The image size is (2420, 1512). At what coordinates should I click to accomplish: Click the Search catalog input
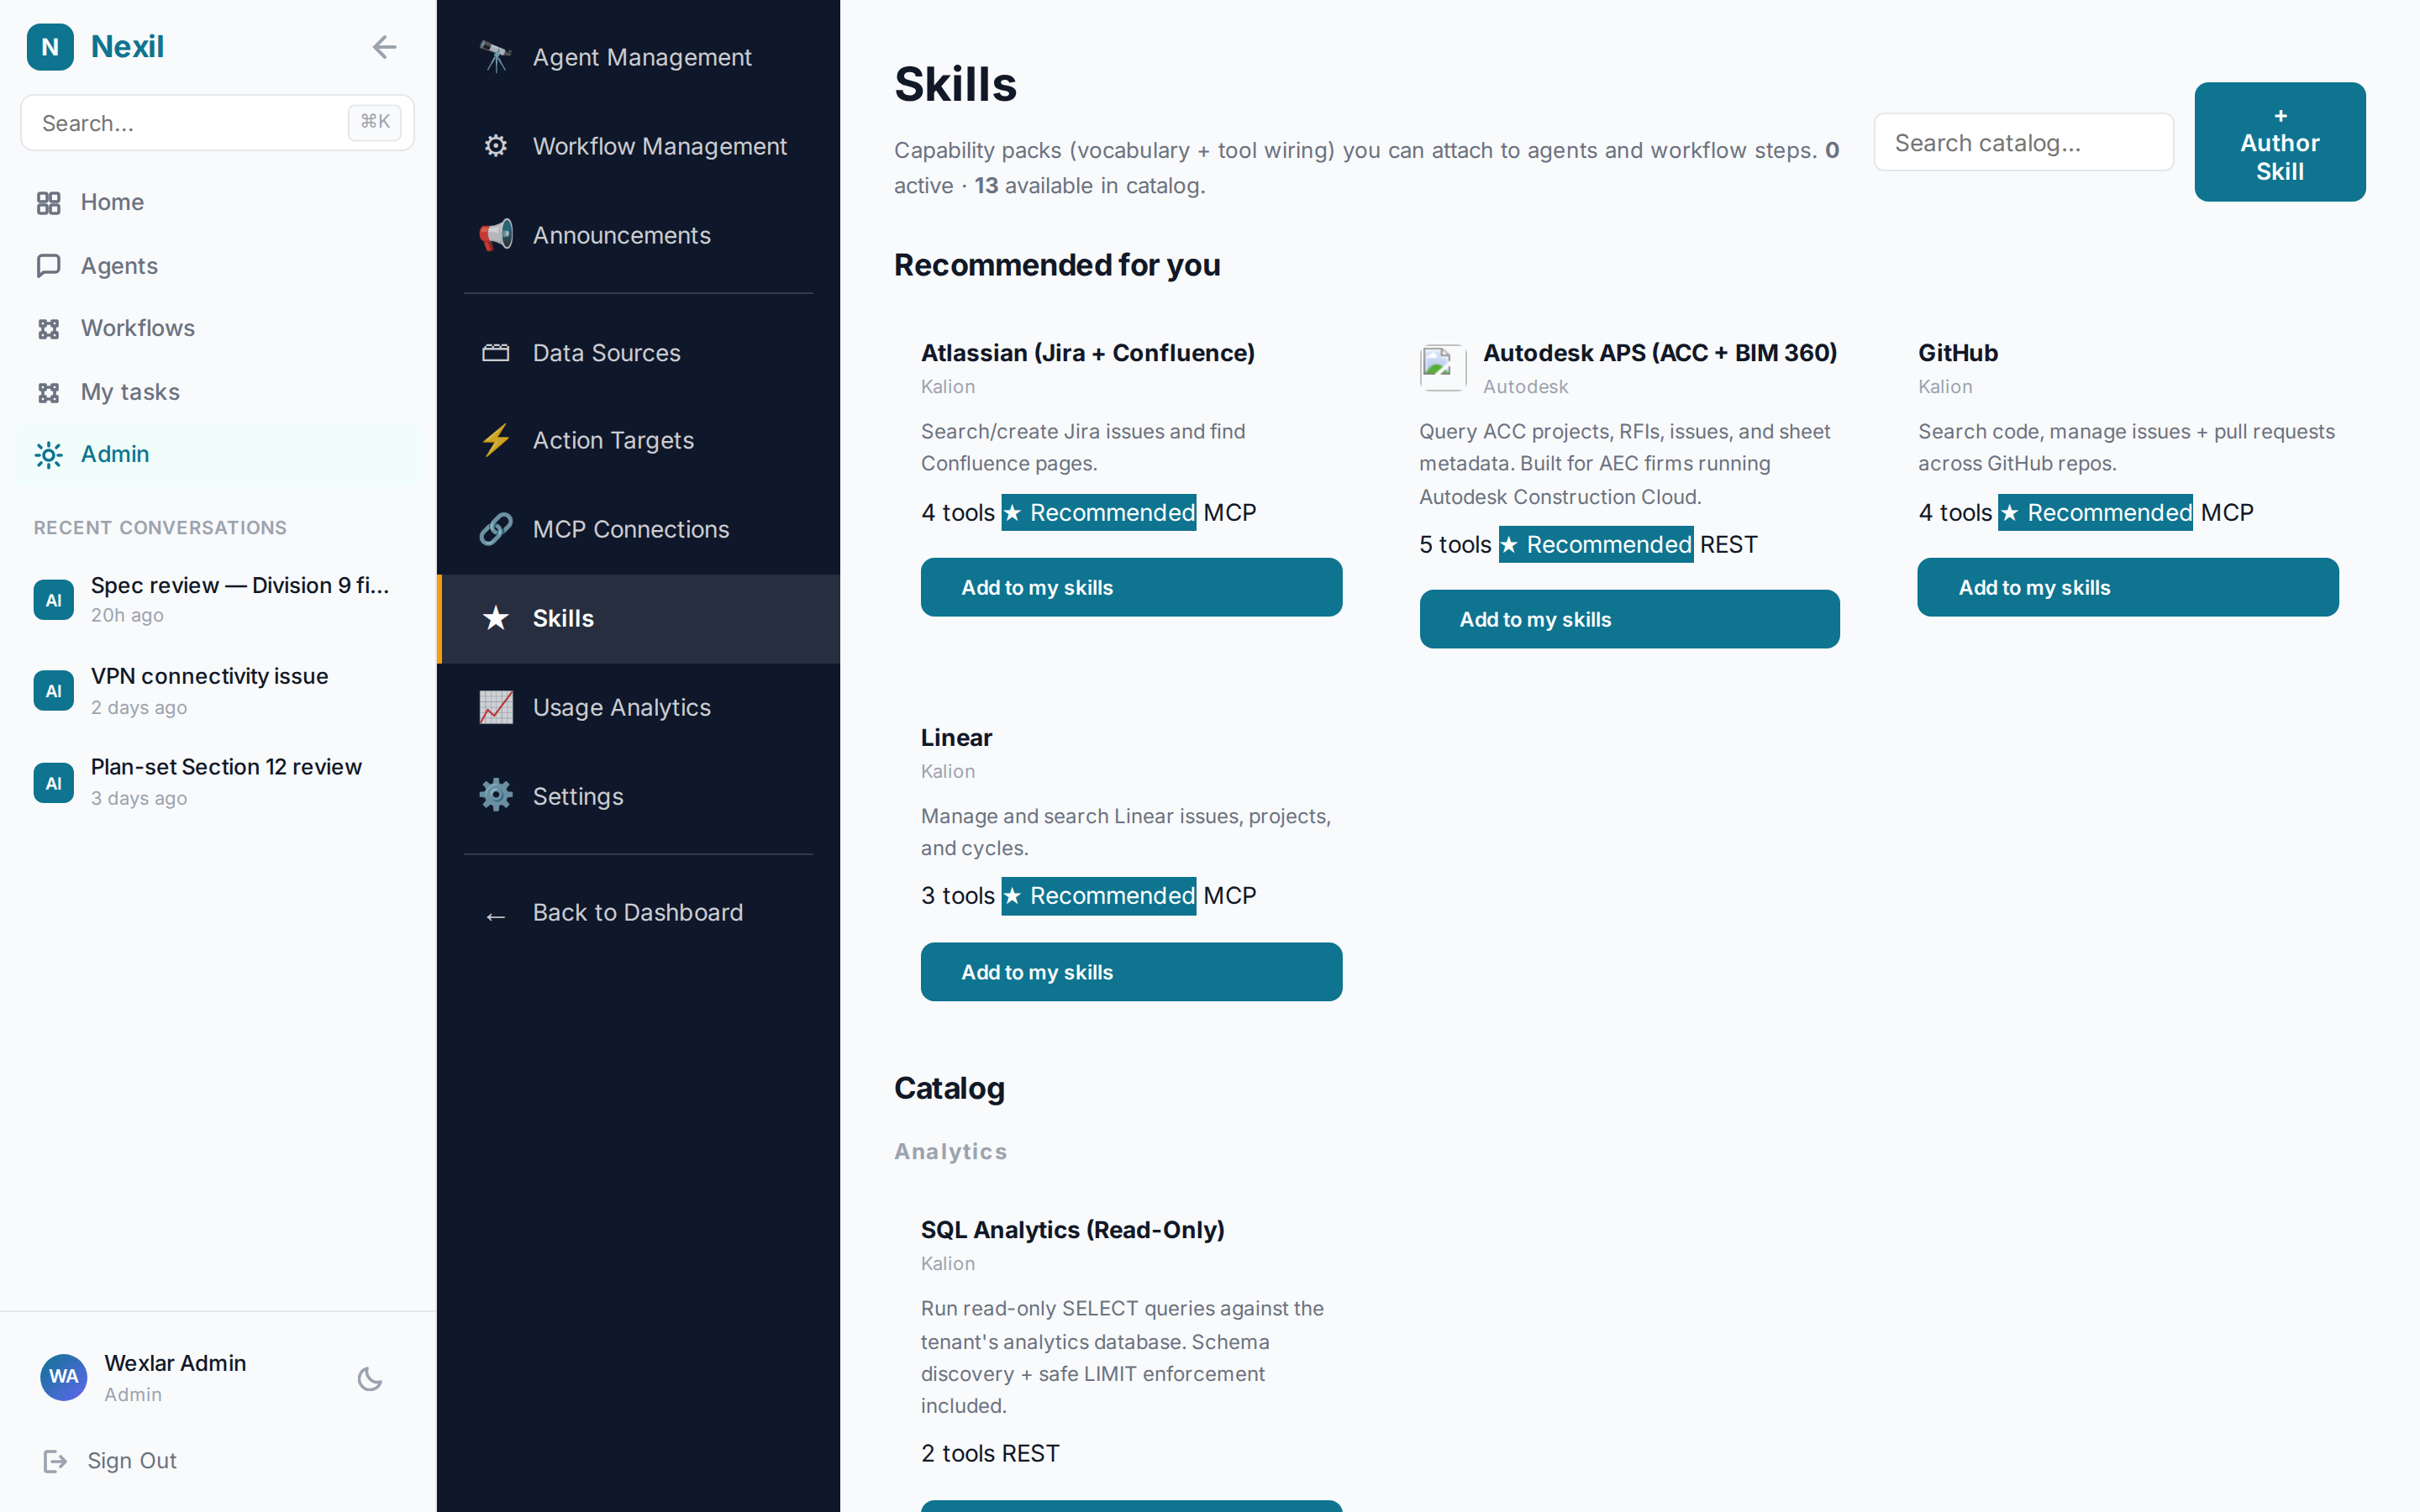(x=2023, y=143)
